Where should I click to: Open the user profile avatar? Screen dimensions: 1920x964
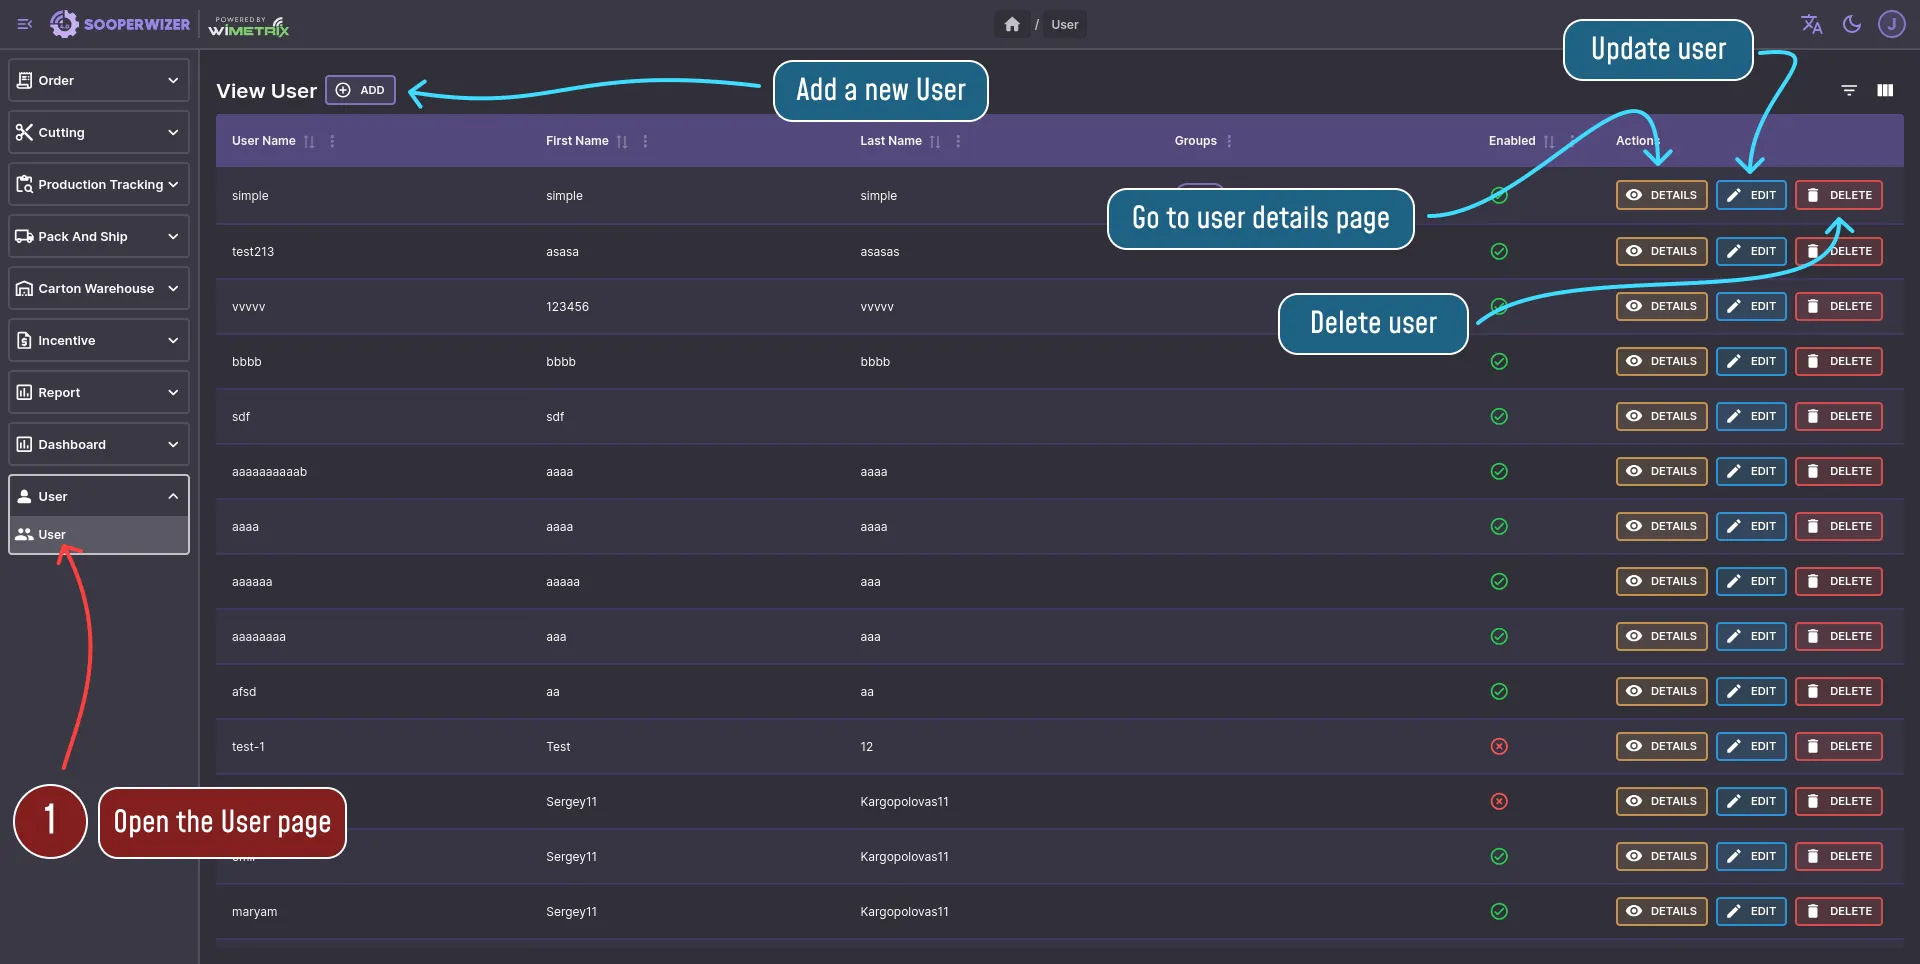pyautogui.click(x=1892, y=24)
